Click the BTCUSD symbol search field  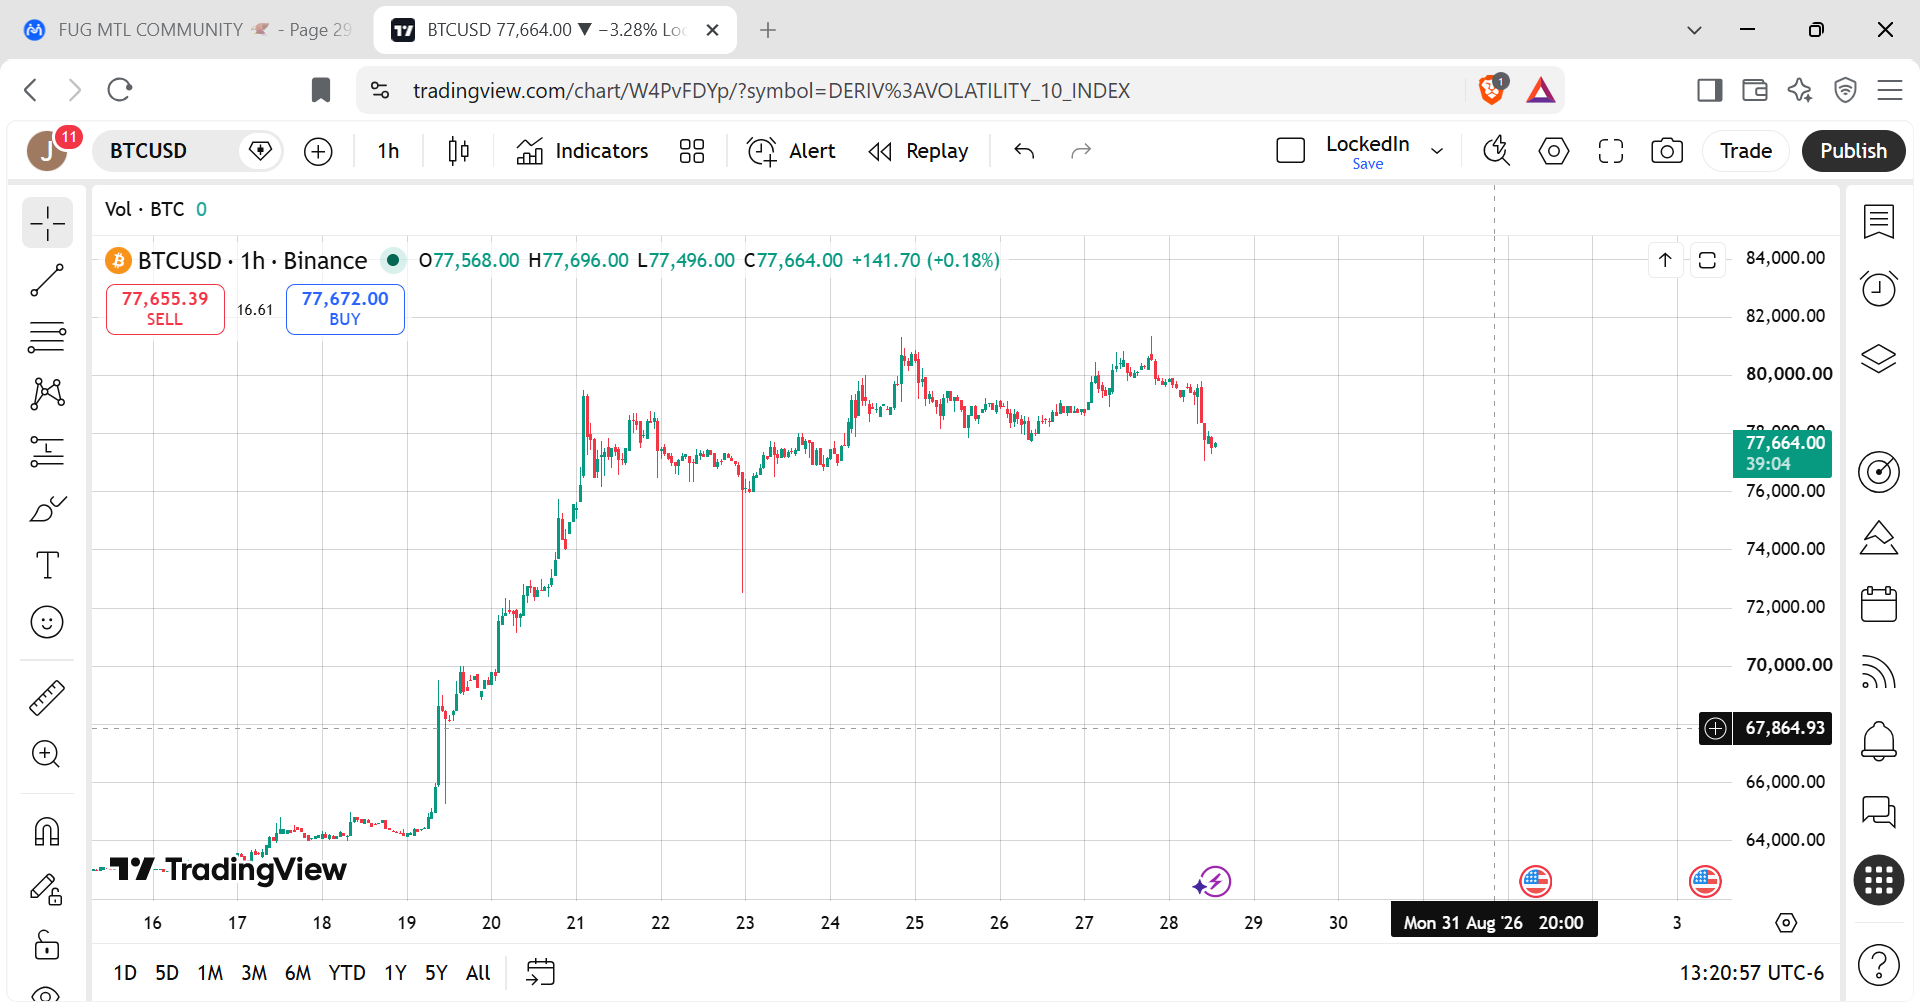[x=170, y=151]
